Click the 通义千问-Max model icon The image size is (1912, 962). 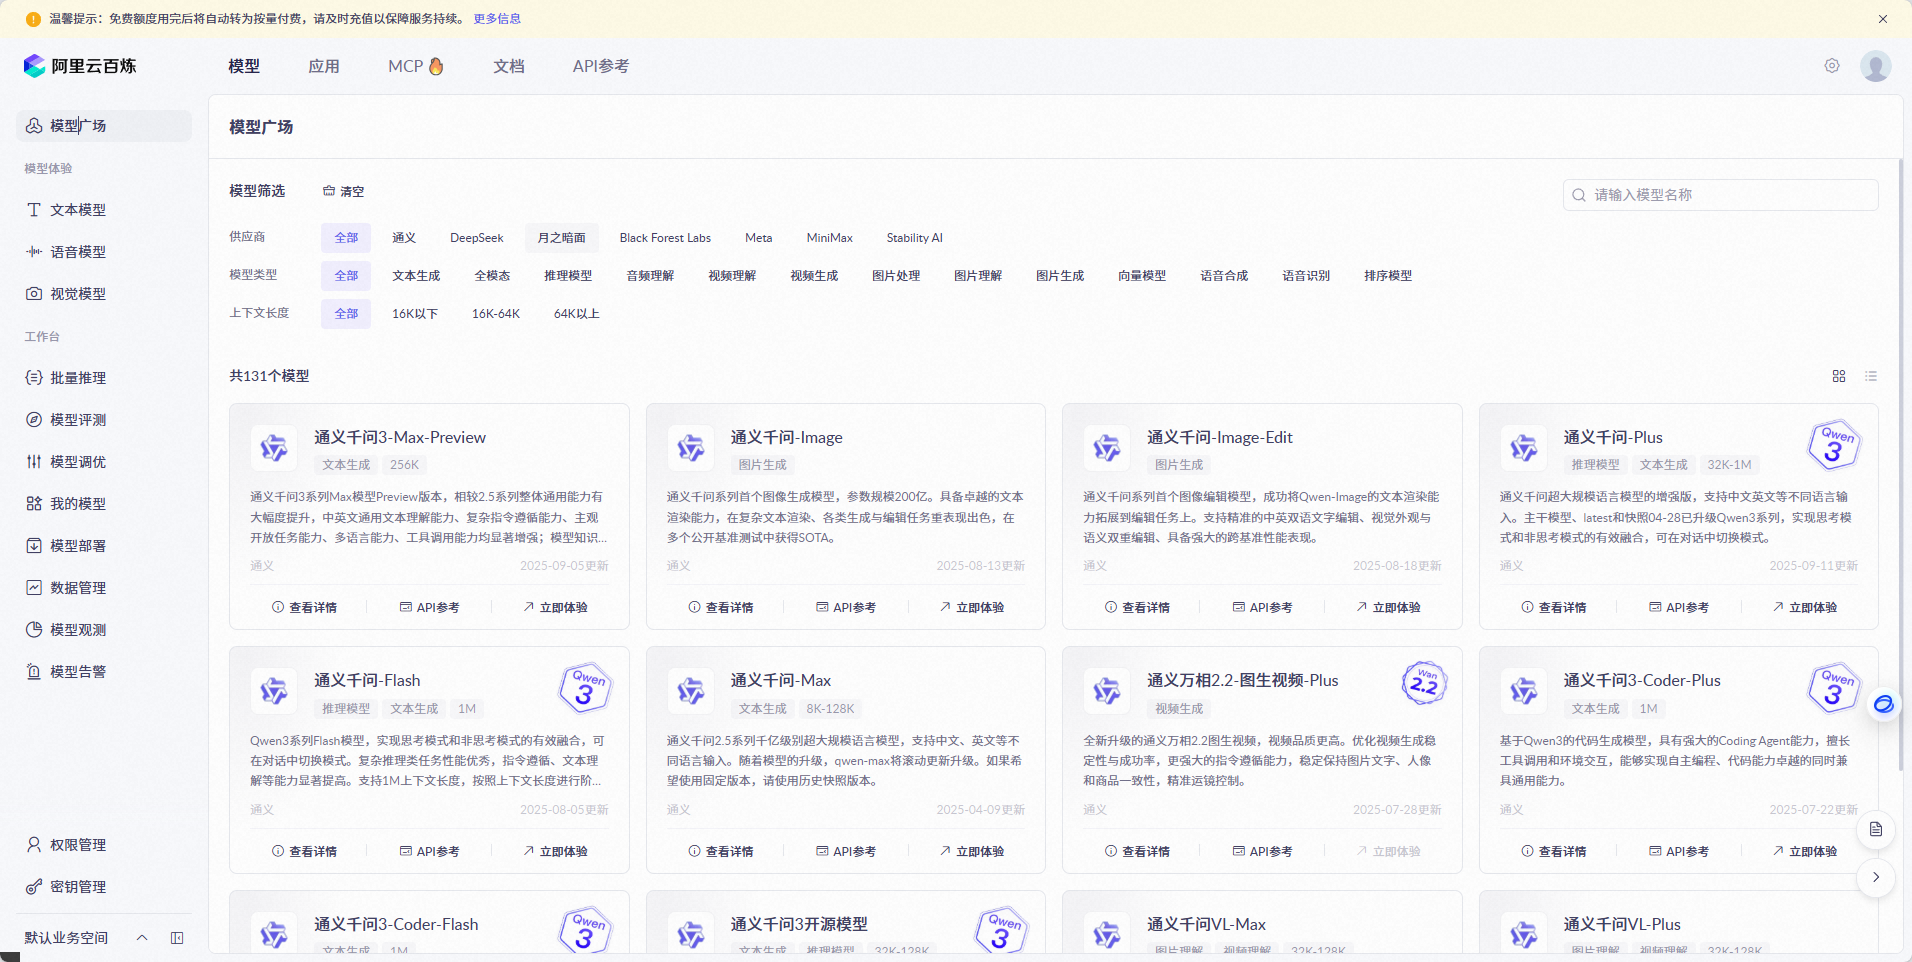coord(690,691)
